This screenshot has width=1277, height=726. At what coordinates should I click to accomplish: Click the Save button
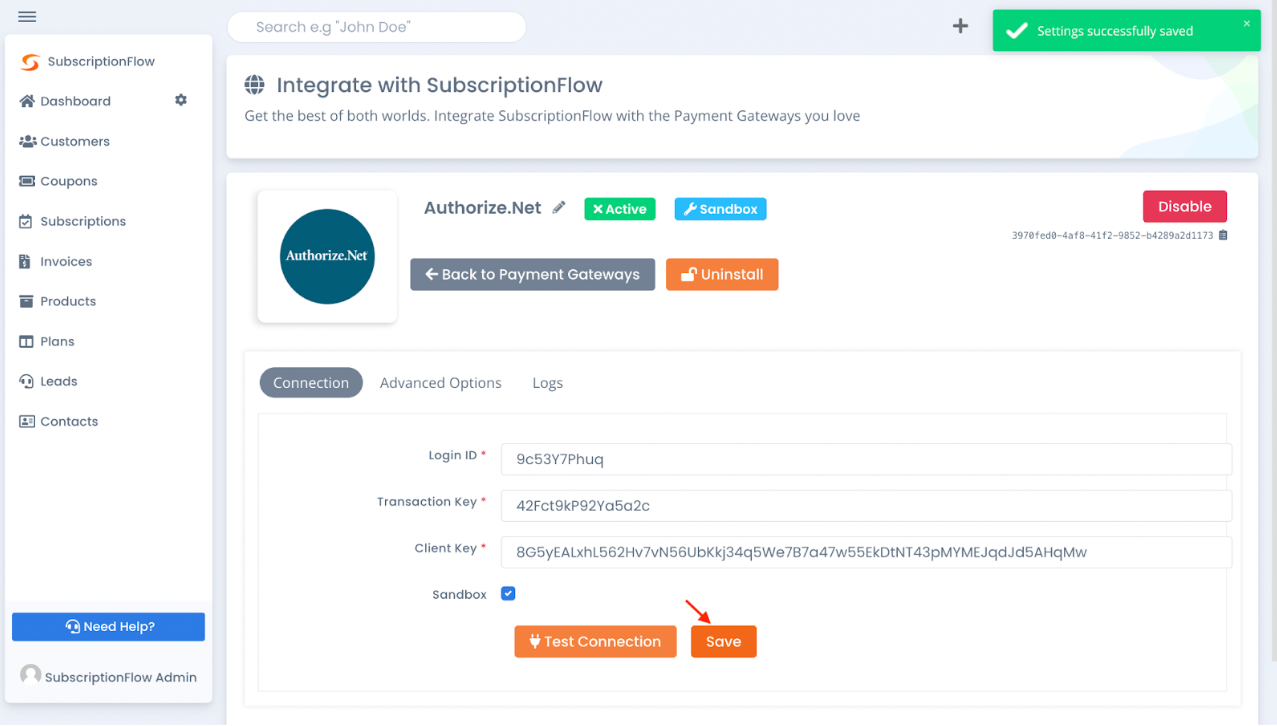point(723,641)
